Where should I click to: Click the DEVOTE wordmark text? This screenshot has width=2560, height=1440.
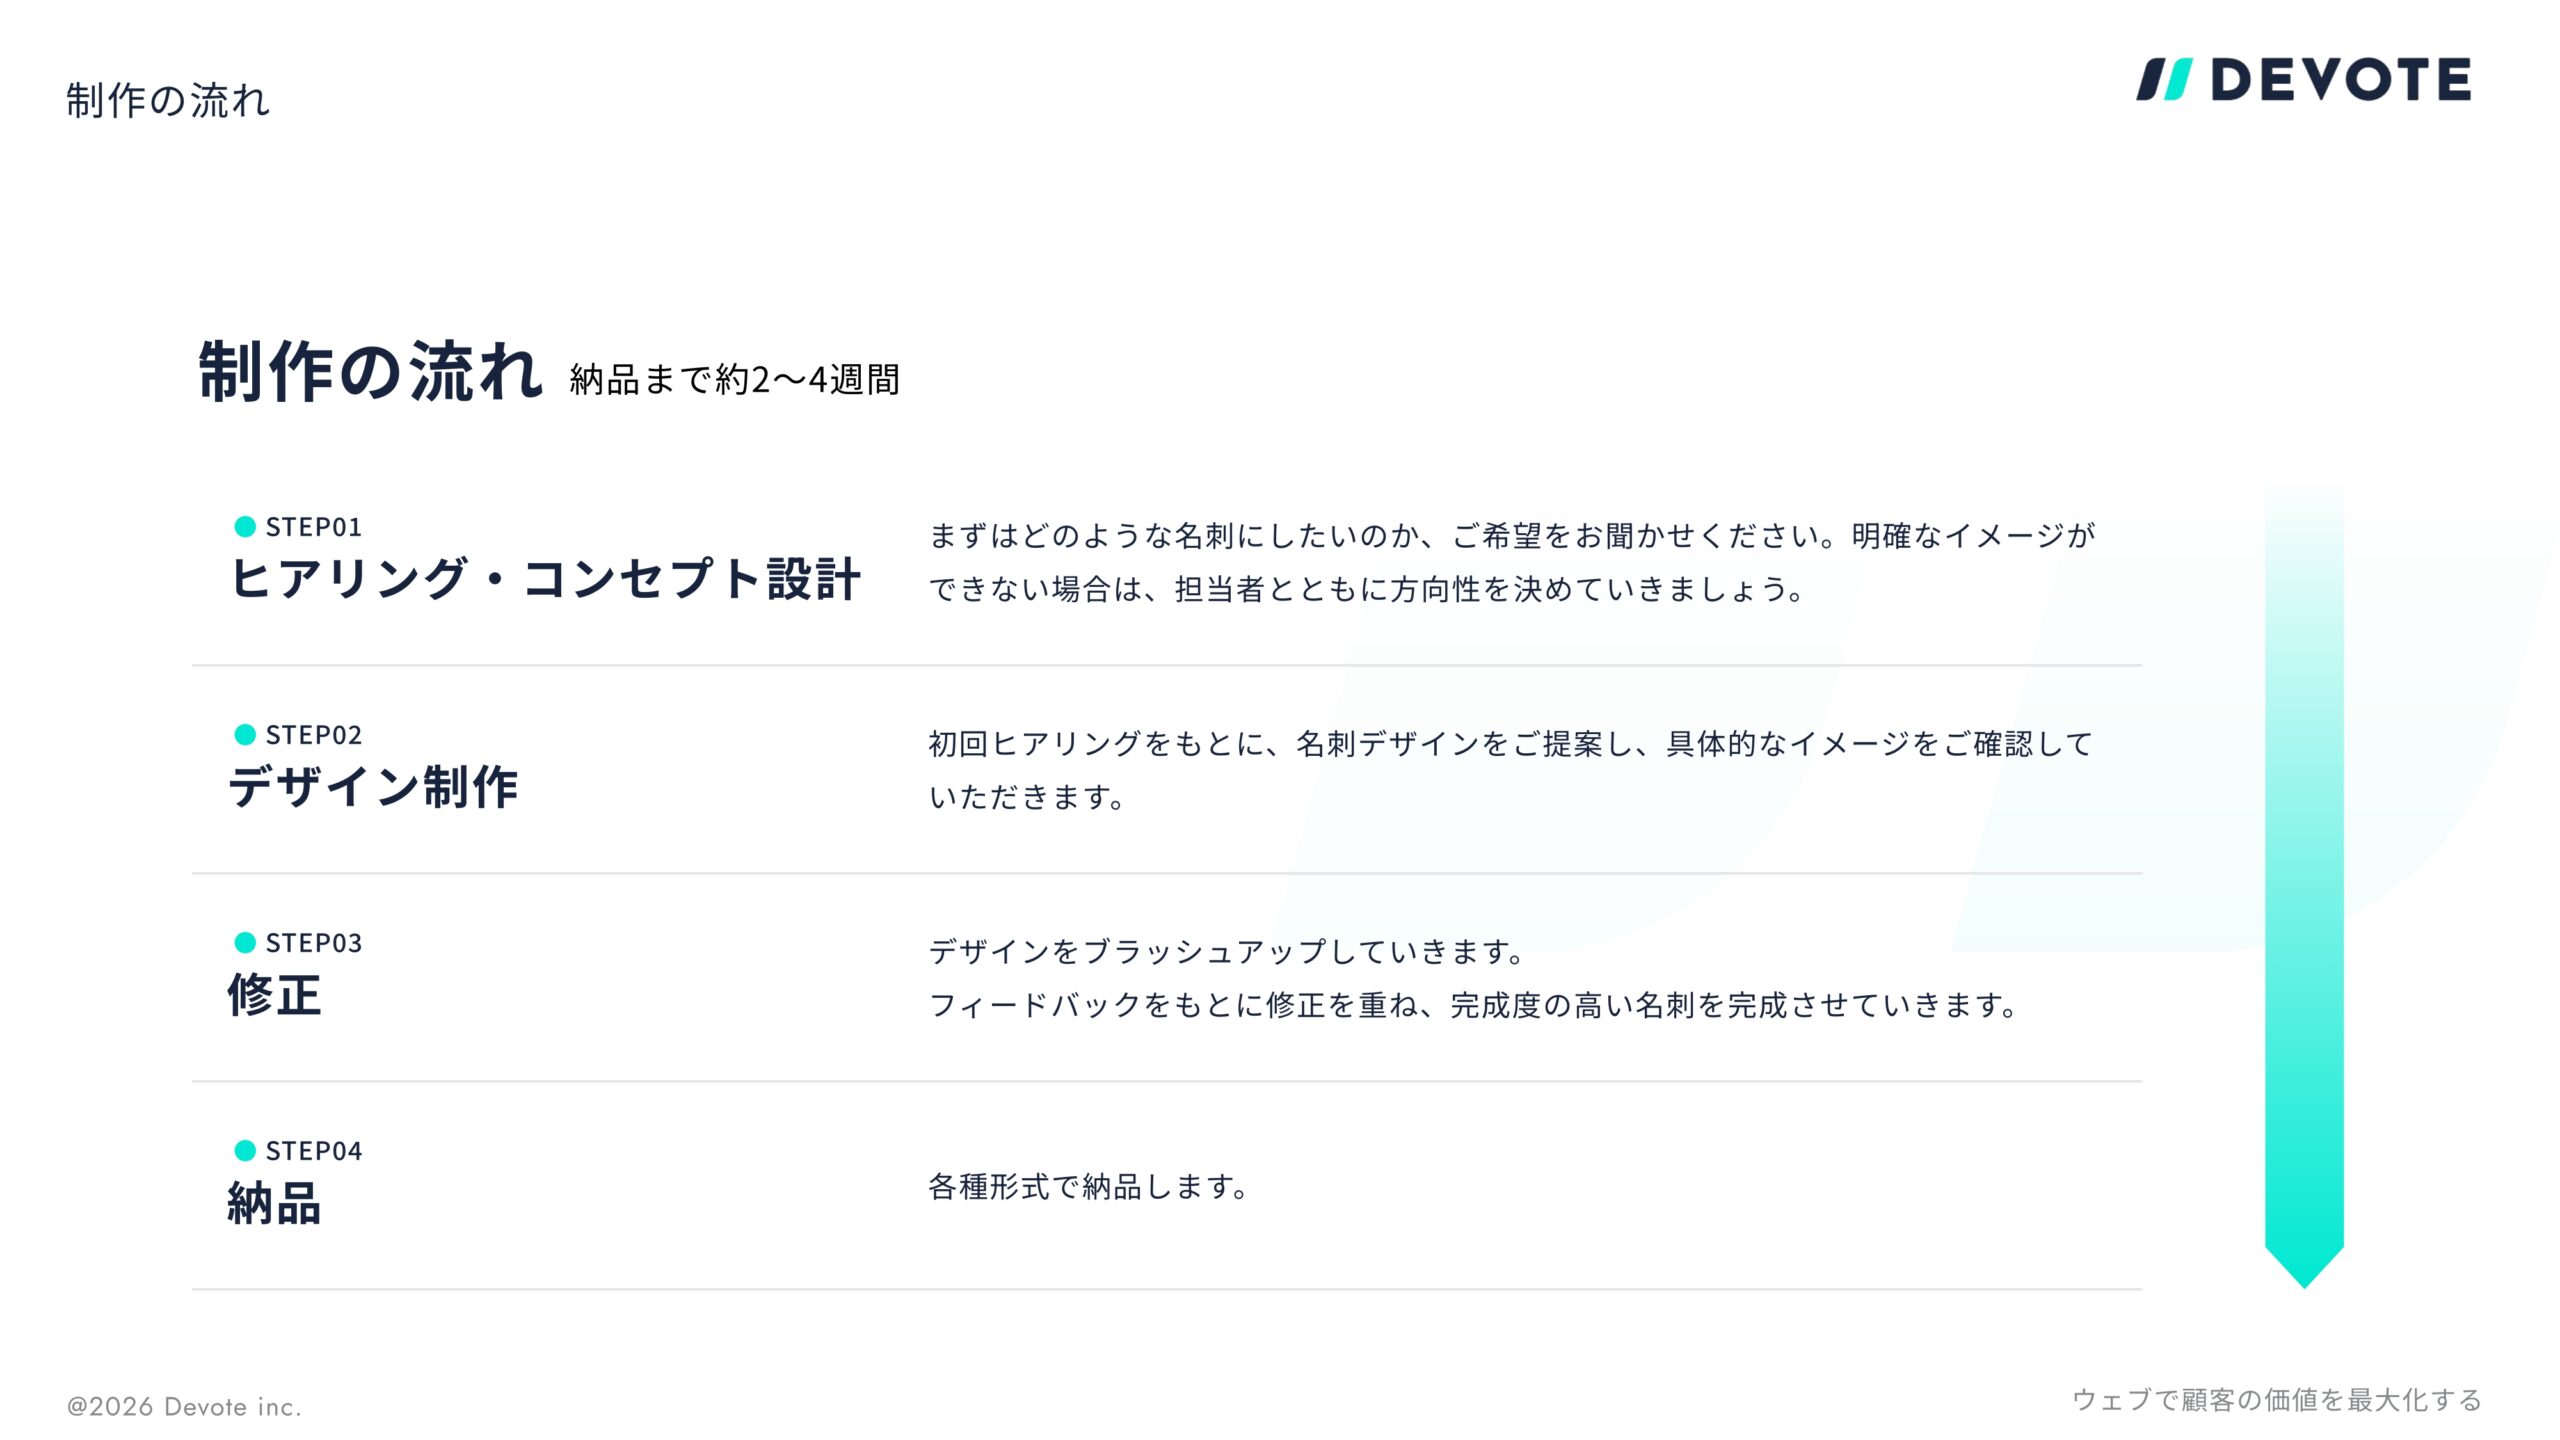(x=2340, y=79)
